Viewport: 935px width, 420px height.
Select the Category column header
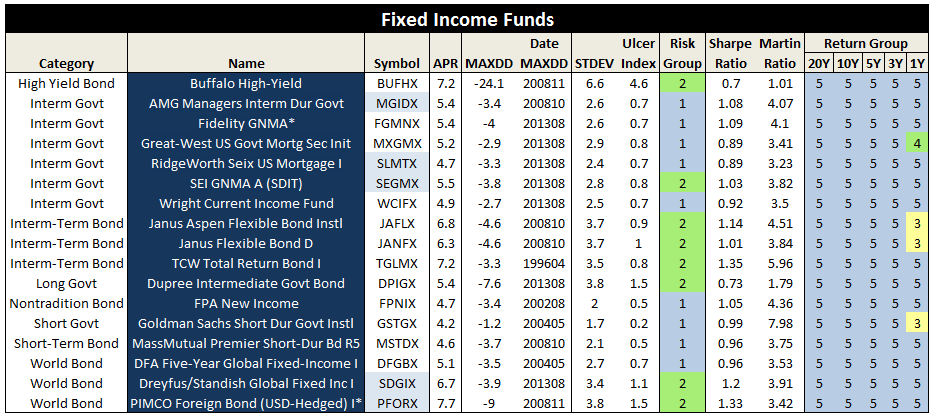(67, 63)
